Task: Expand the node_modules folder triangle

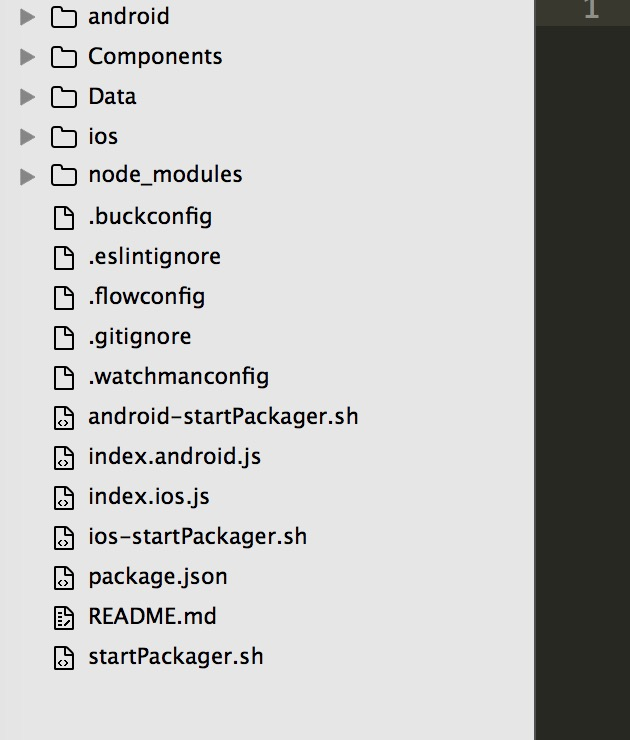Action: click(x=27, y=176)
